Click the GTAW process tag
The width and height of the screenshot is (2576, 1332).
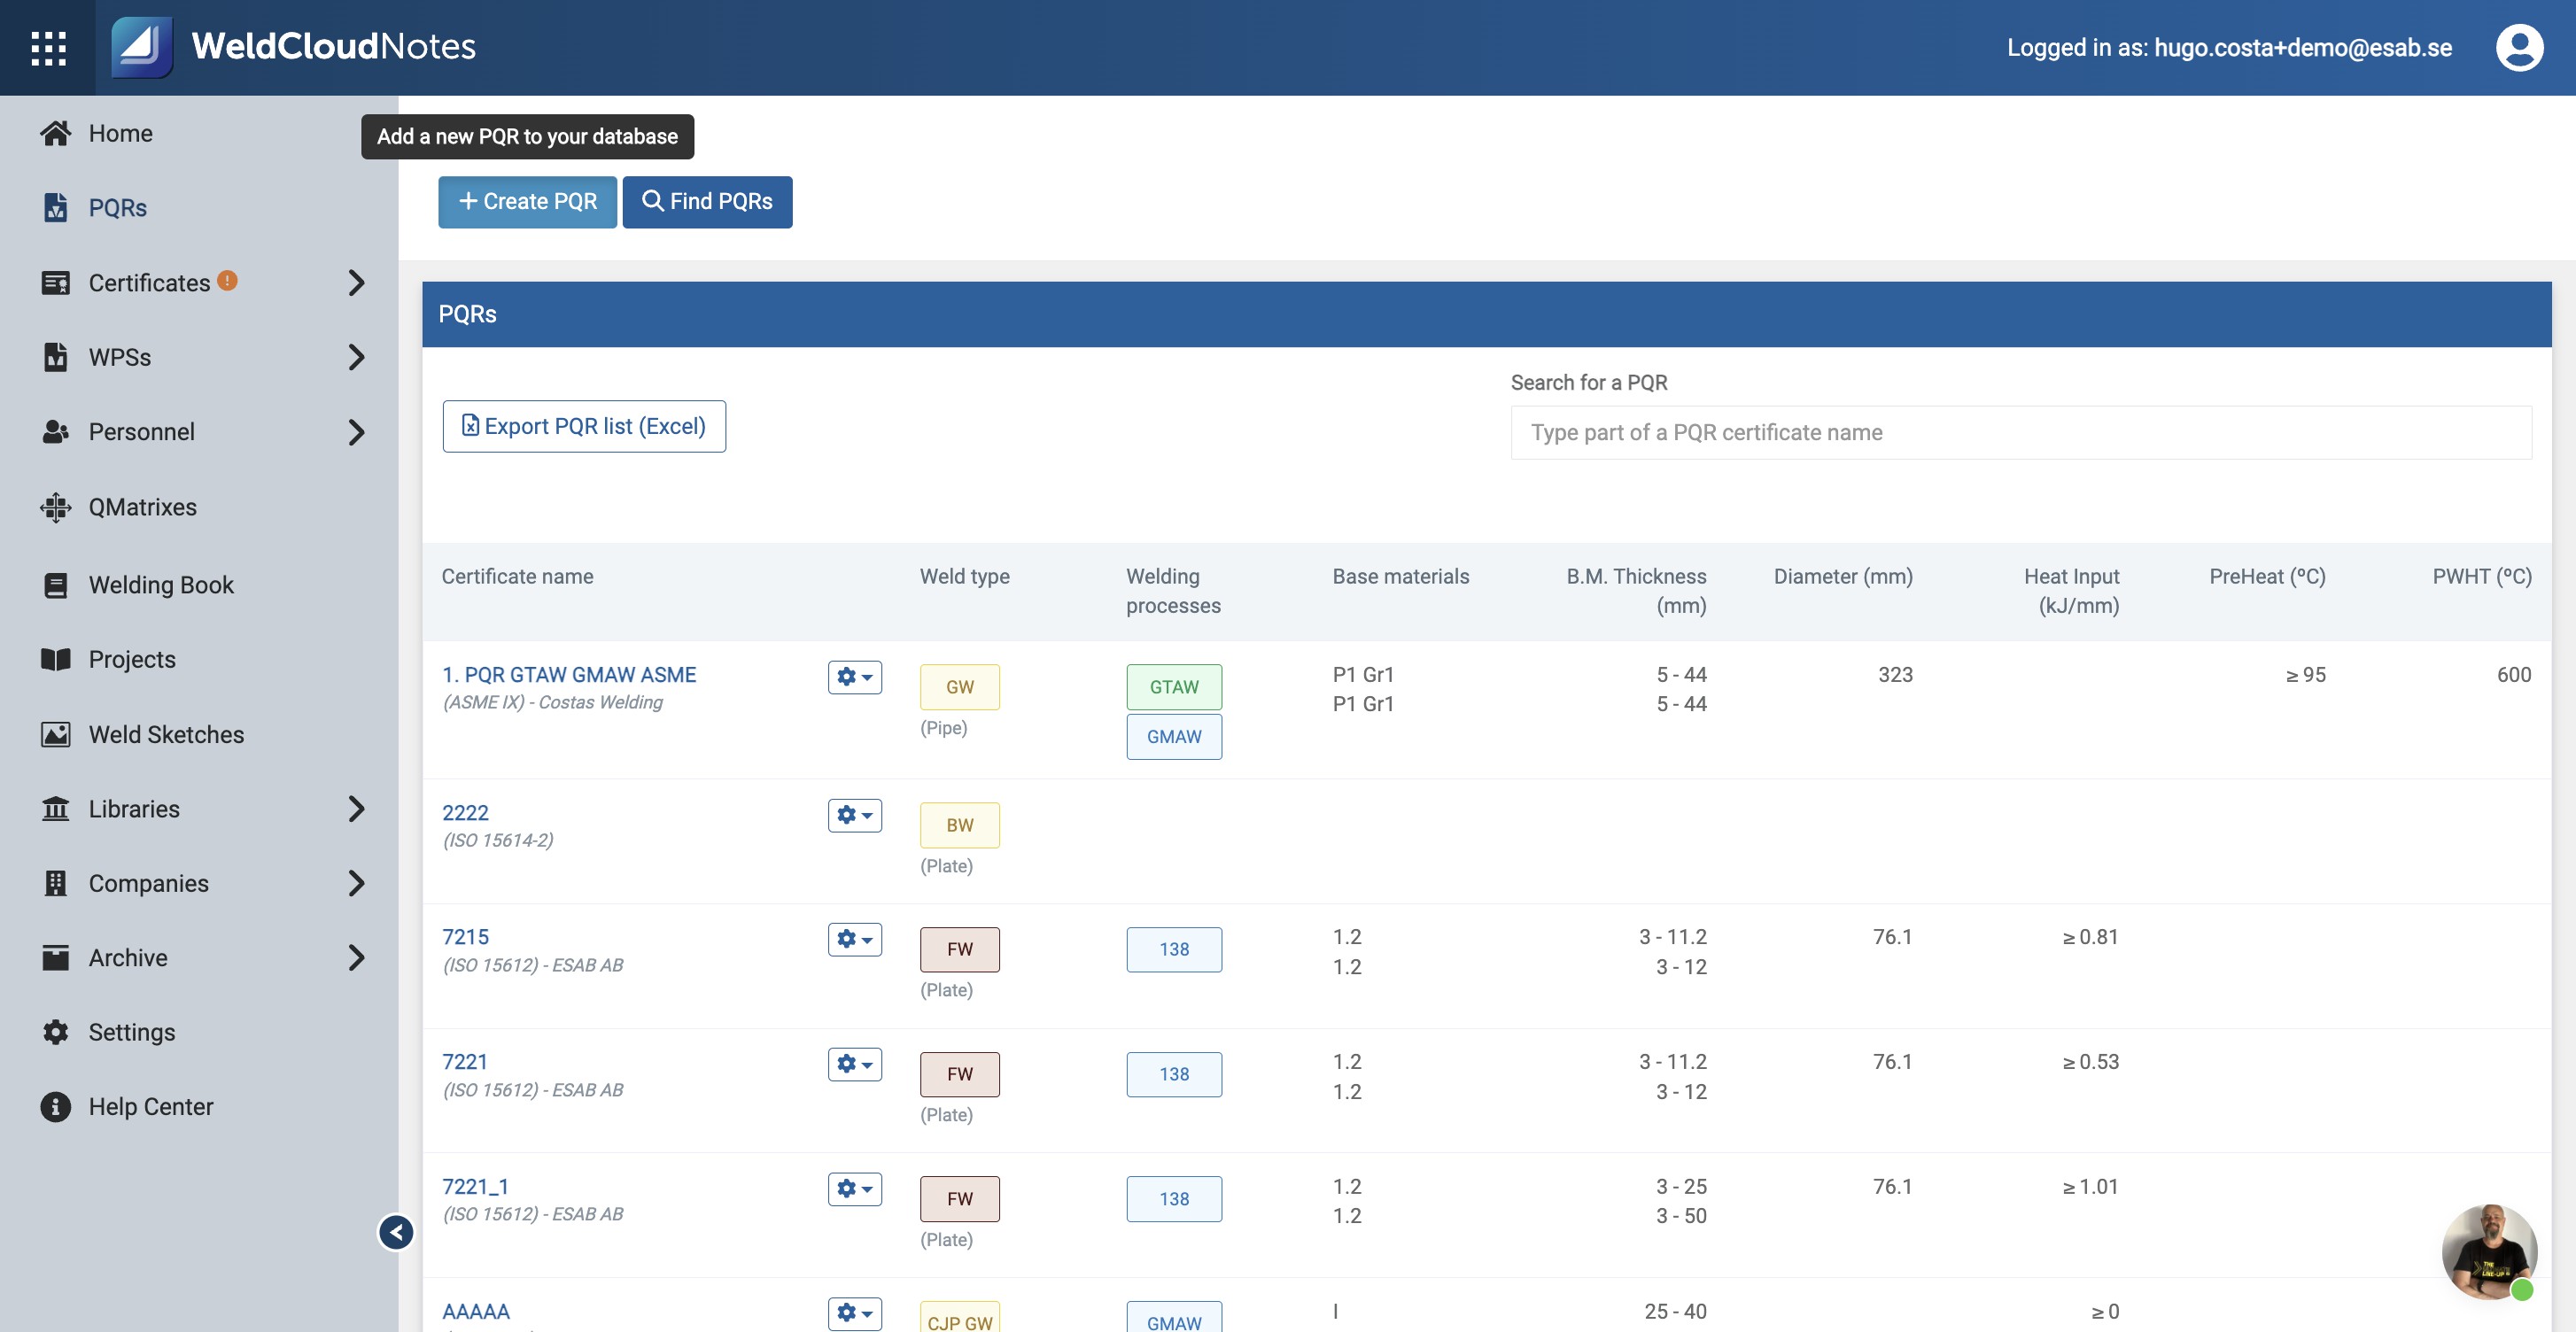point(1173,687)
